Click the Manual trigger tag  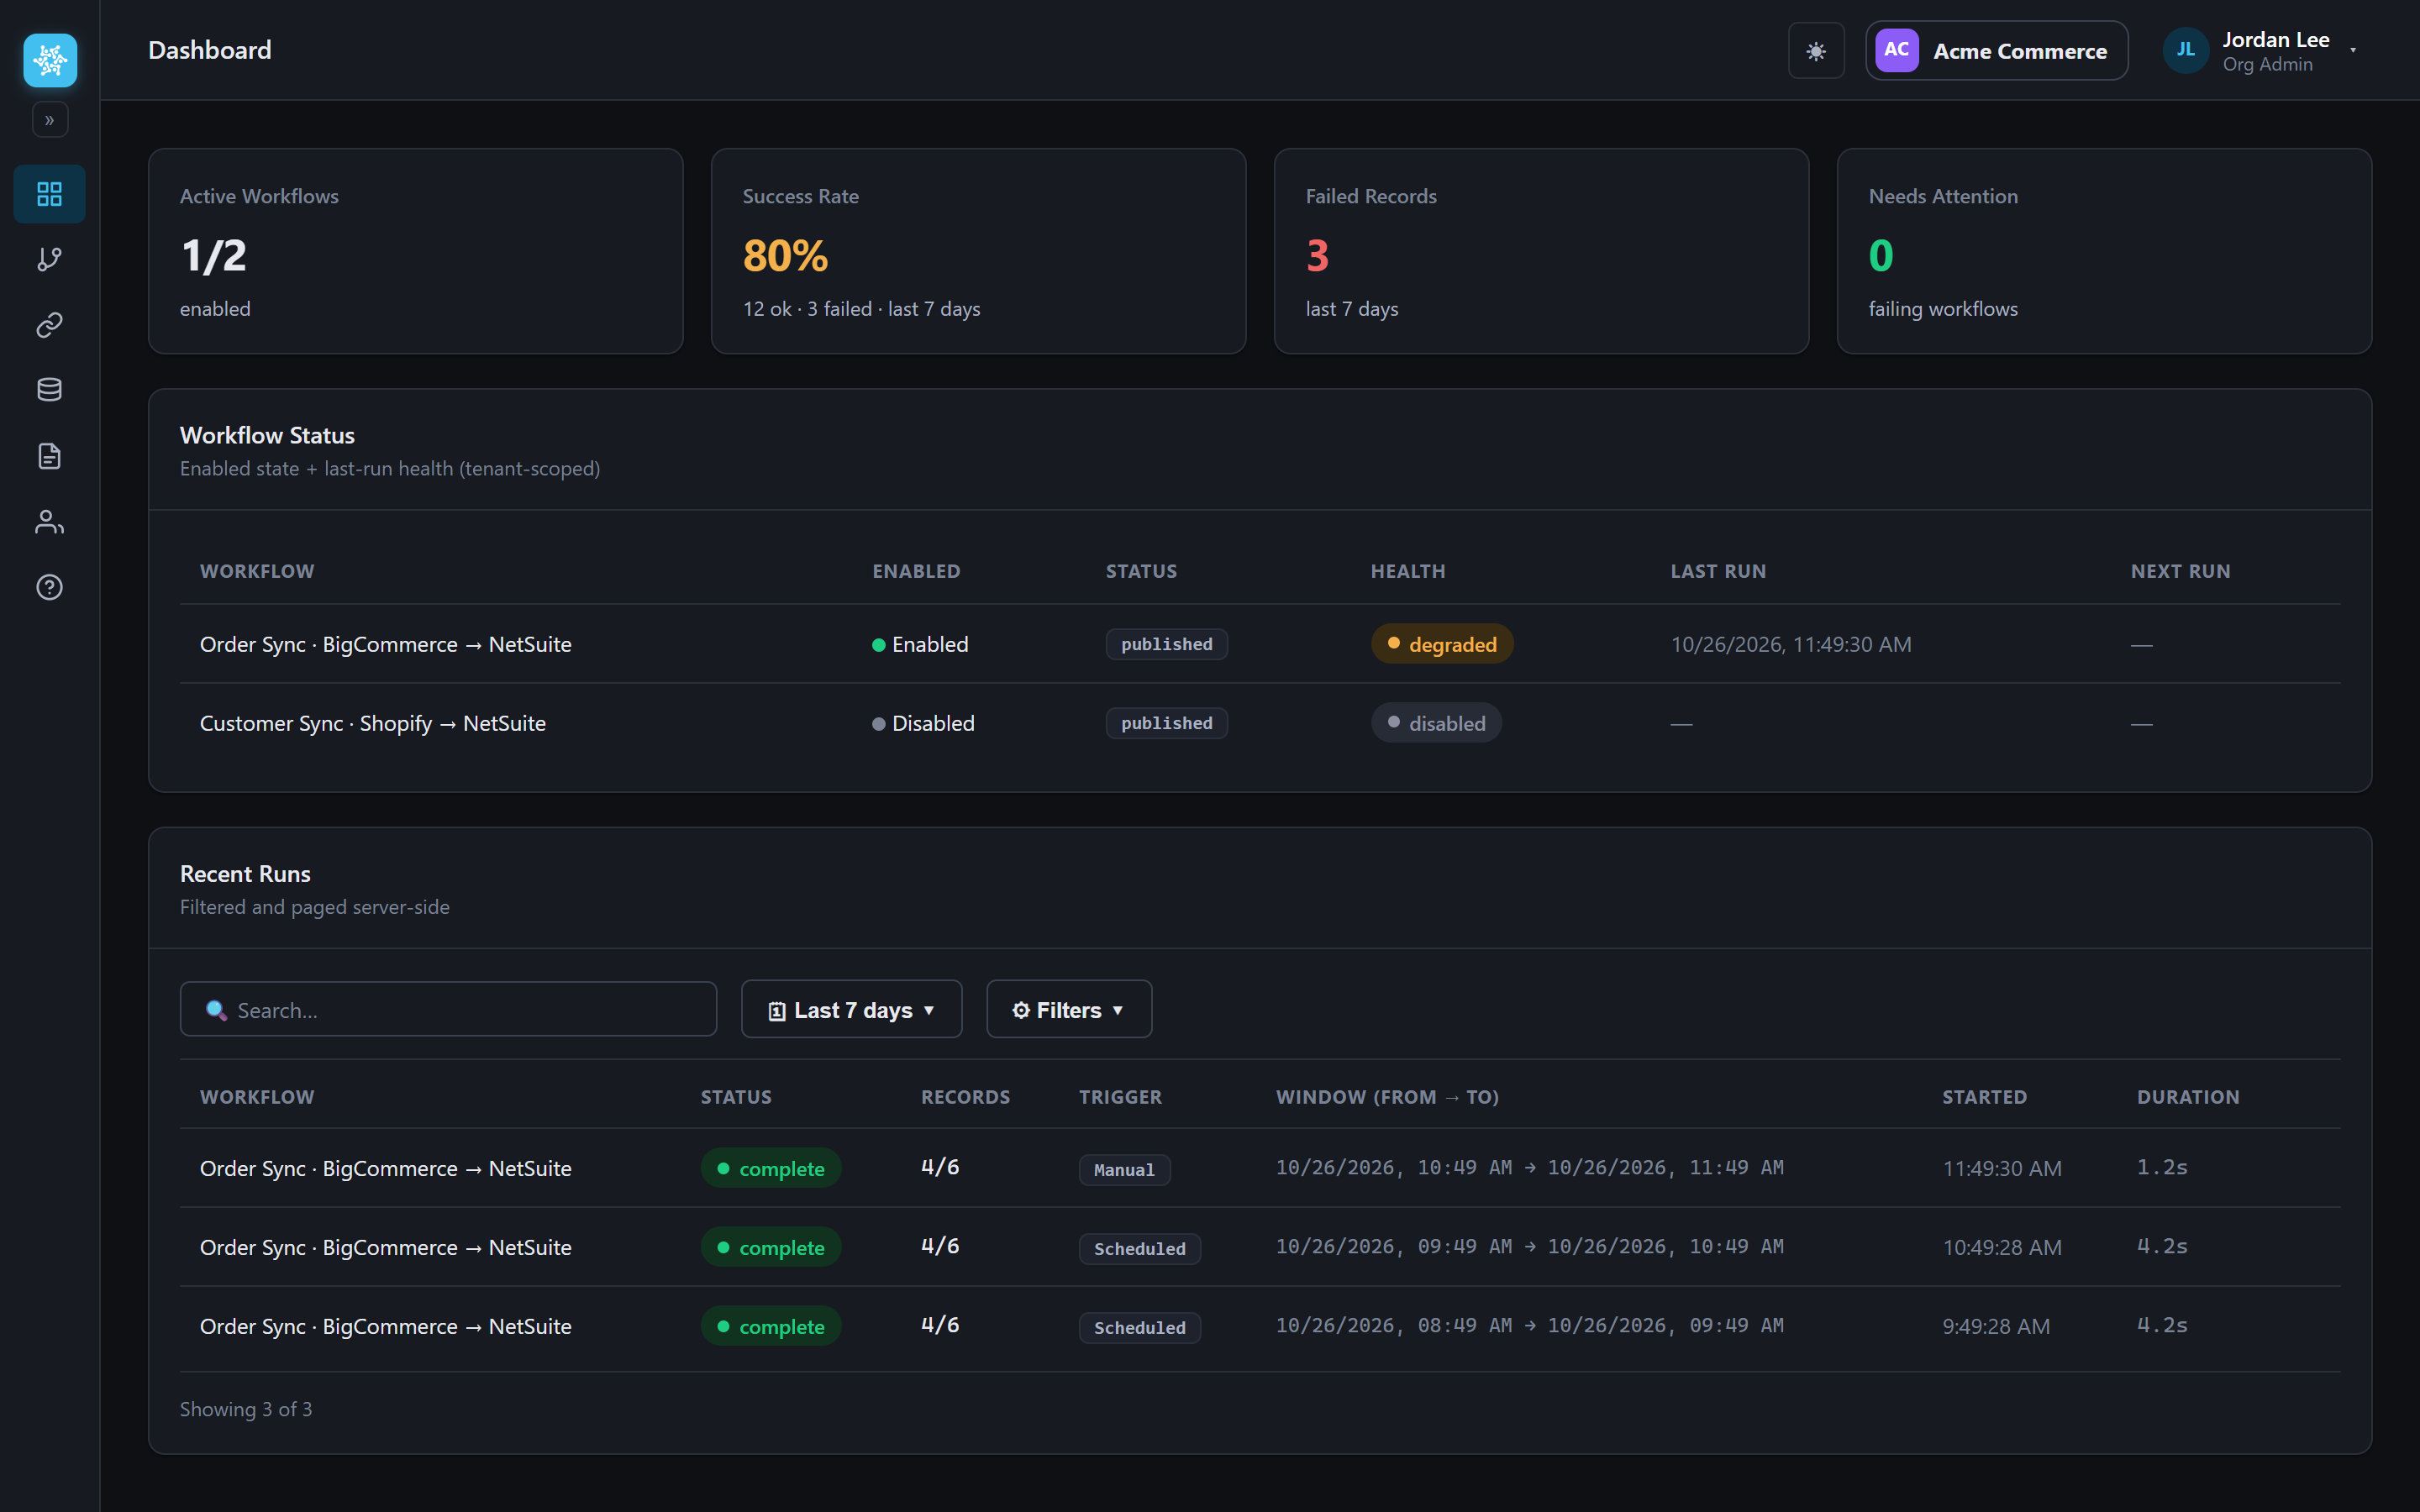(1124, 1169)
